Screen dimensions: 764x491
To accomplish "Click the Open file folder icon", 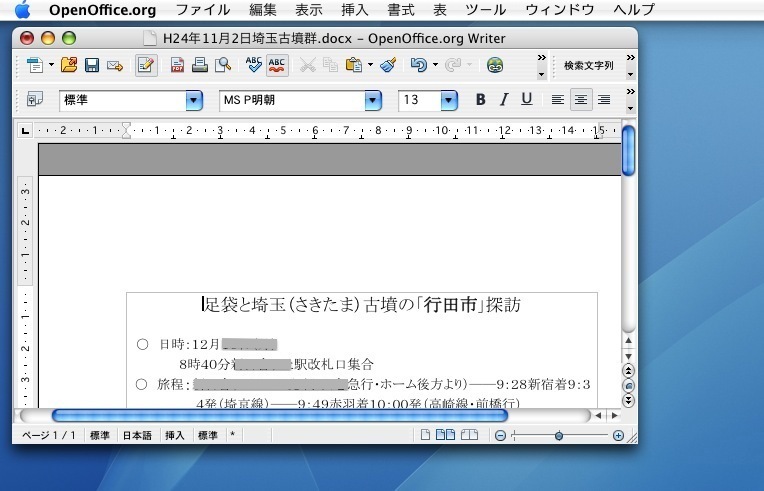I will tap(69, 65).
